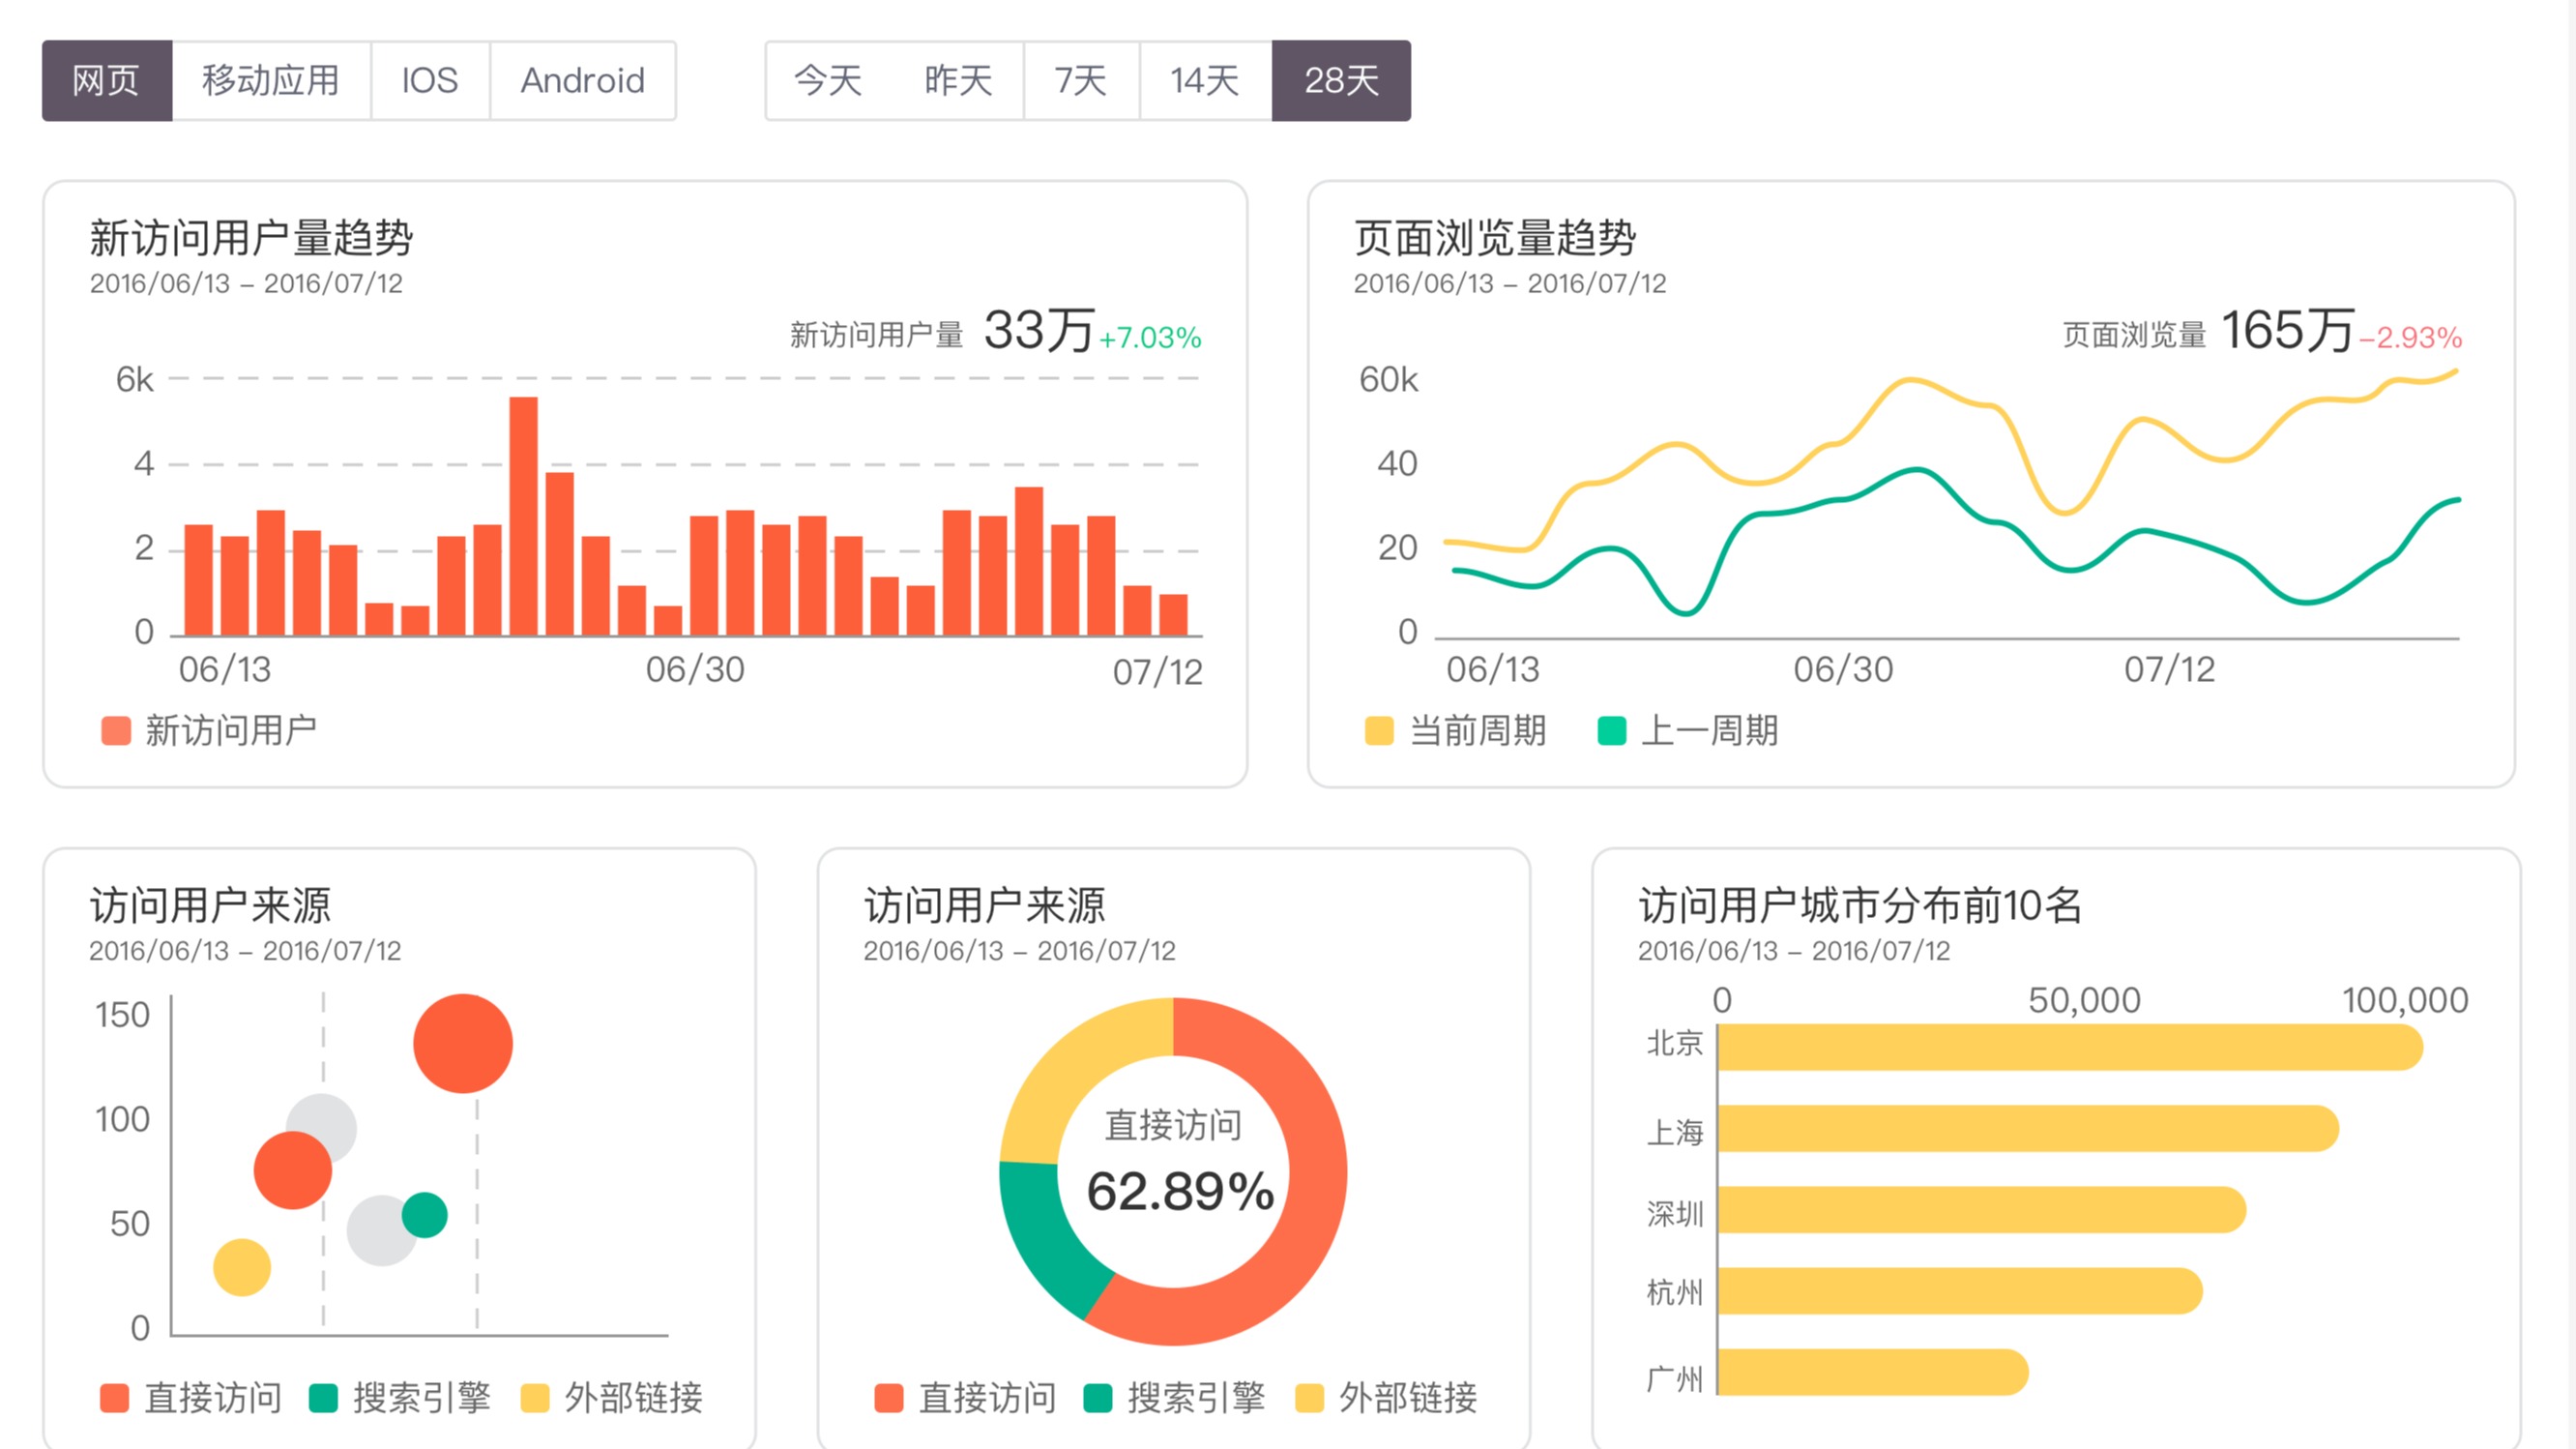Click 直接访问 legend in the bubble chart
Viewport: 2576px width, 1449px height.
pos(191,1398)
